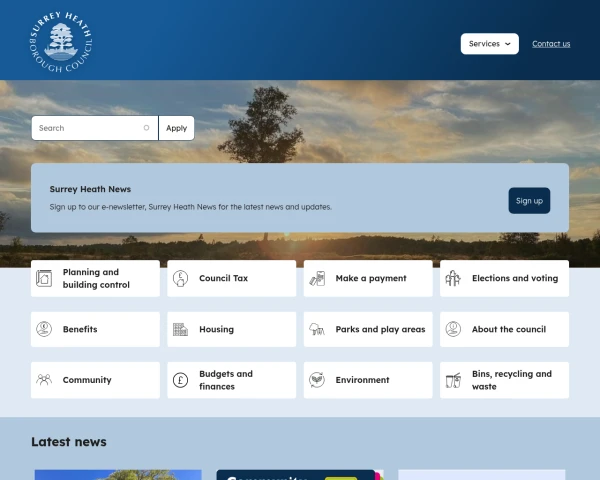Click the Benefits coin icon
Screen dimensions: 600x480
pos(44,329)
